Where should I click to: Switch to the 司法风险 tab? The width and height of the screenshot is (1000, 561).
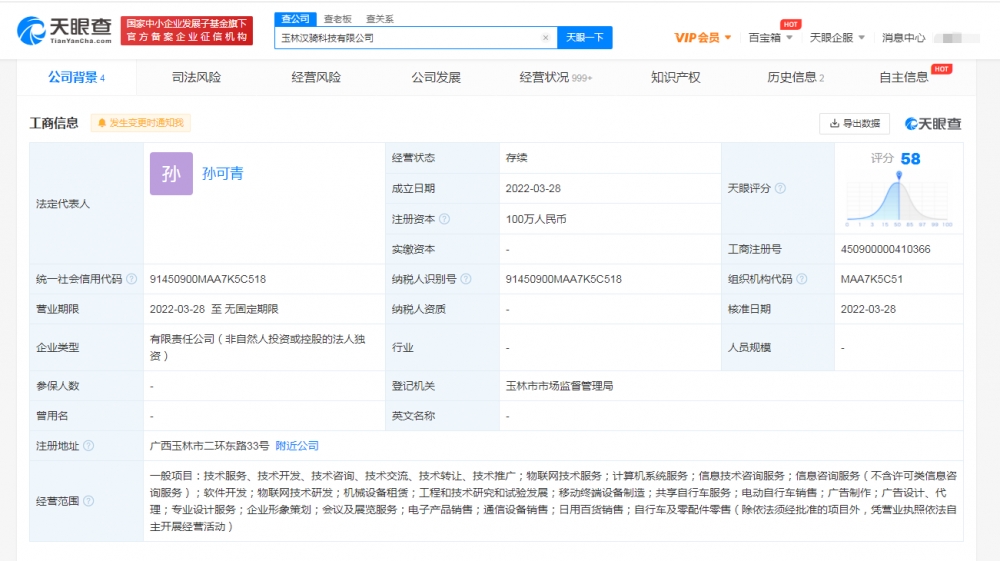pyautogui.click(x=196, y=77)
